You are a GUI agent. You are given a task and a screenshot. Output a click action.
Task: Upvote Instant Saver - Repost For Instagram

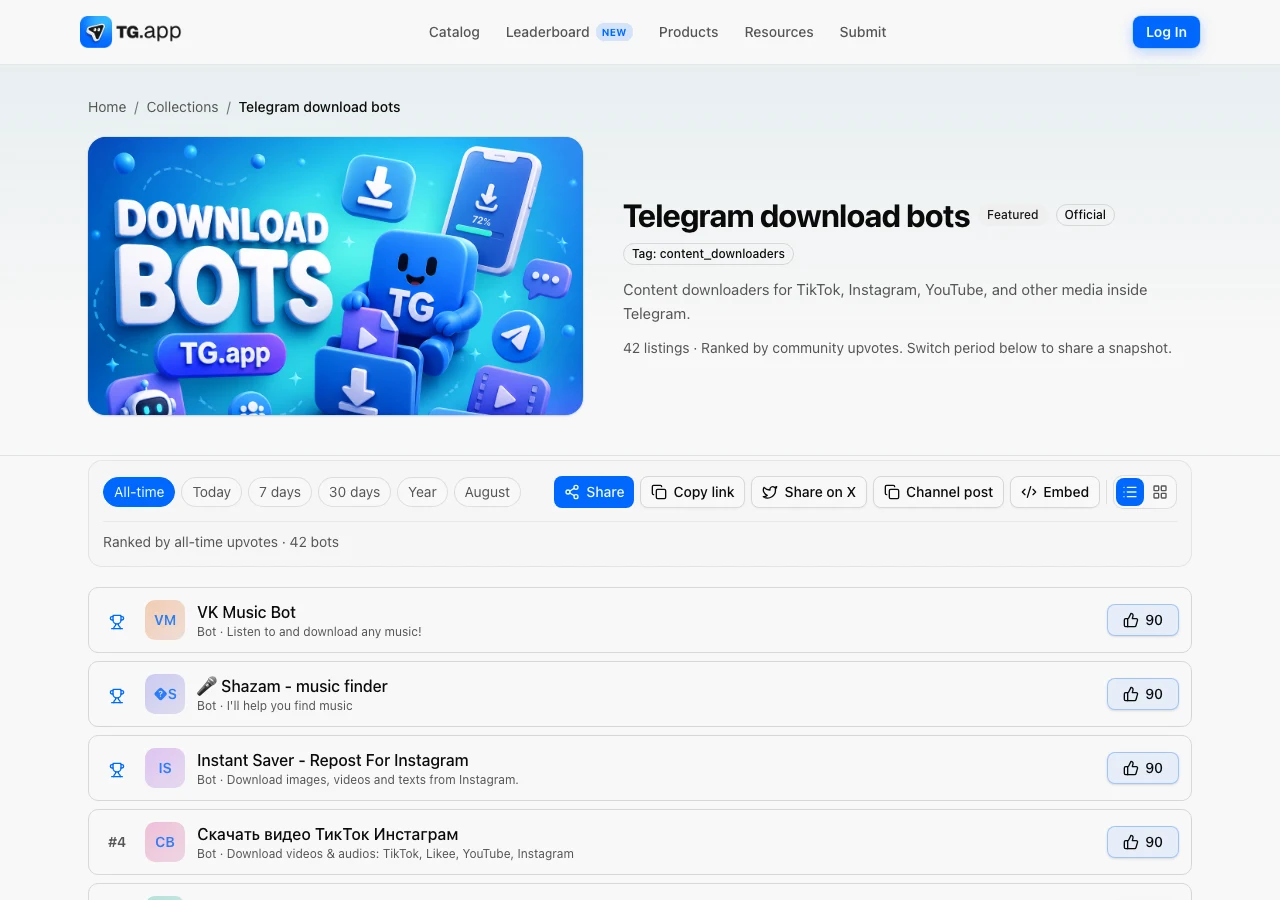coord(1143,768)
